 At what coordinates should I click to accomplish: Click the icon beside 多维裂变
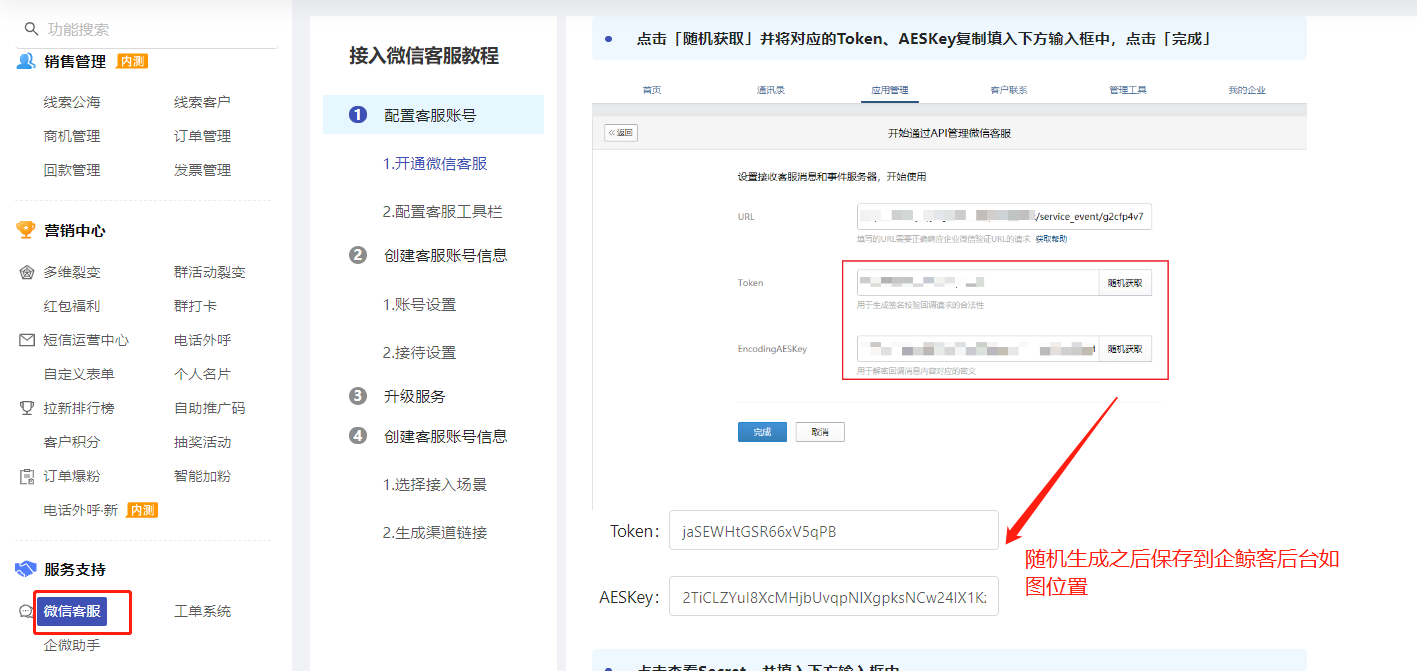click(x=27, y=272)
